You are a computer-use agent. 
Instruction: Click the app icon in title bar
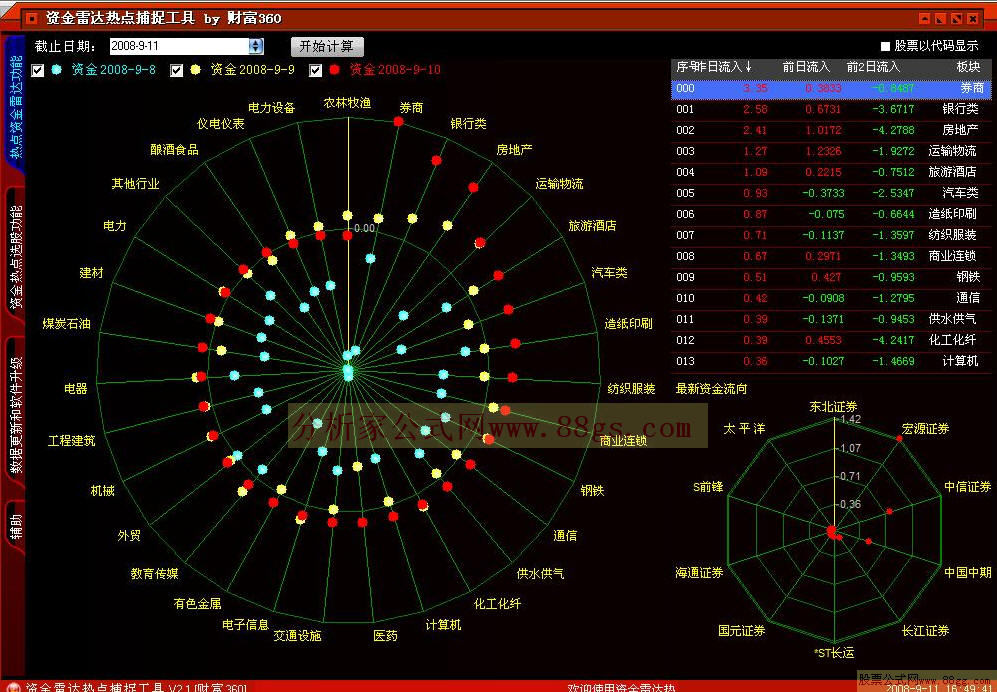coord(32,18)
